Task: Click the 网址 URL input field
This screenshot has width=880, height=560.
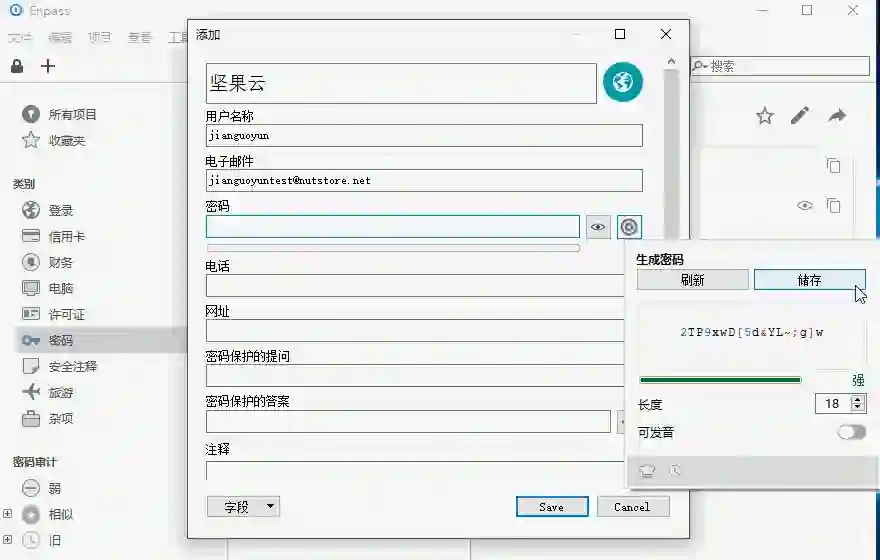Action: (415, 331)
